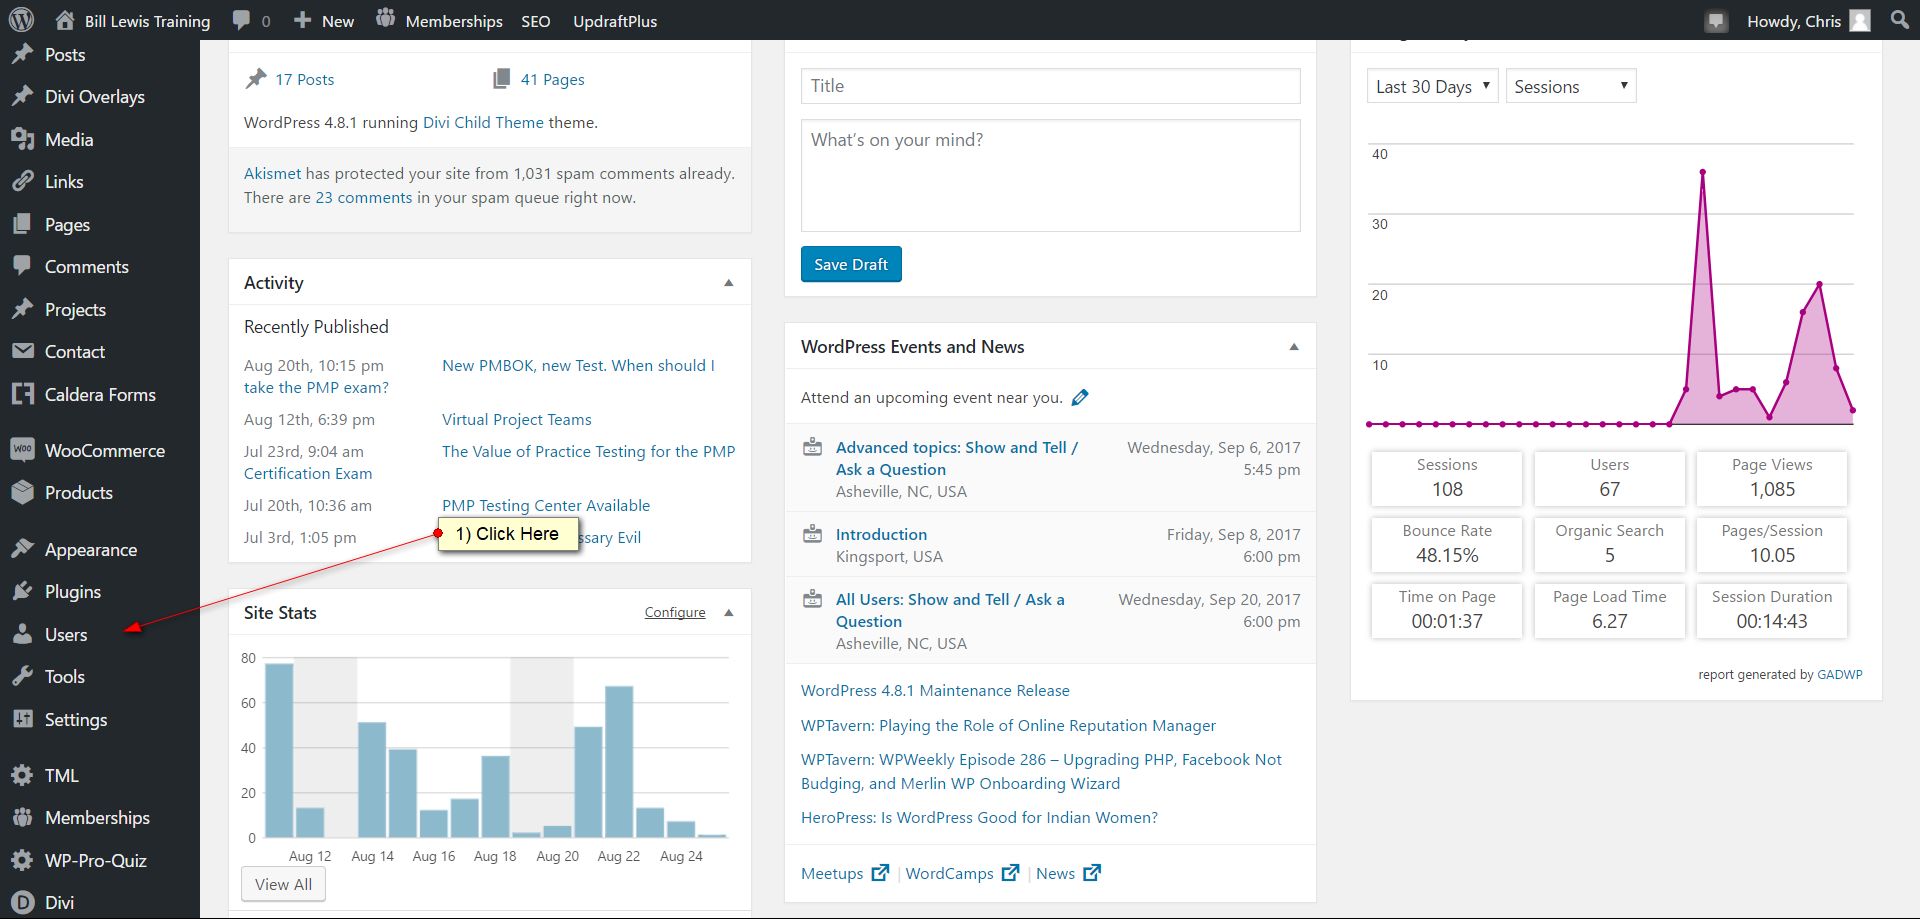The image size is (1920, 919).
Task: Click the Users icon in sidebar
Action: coord(22,634)
